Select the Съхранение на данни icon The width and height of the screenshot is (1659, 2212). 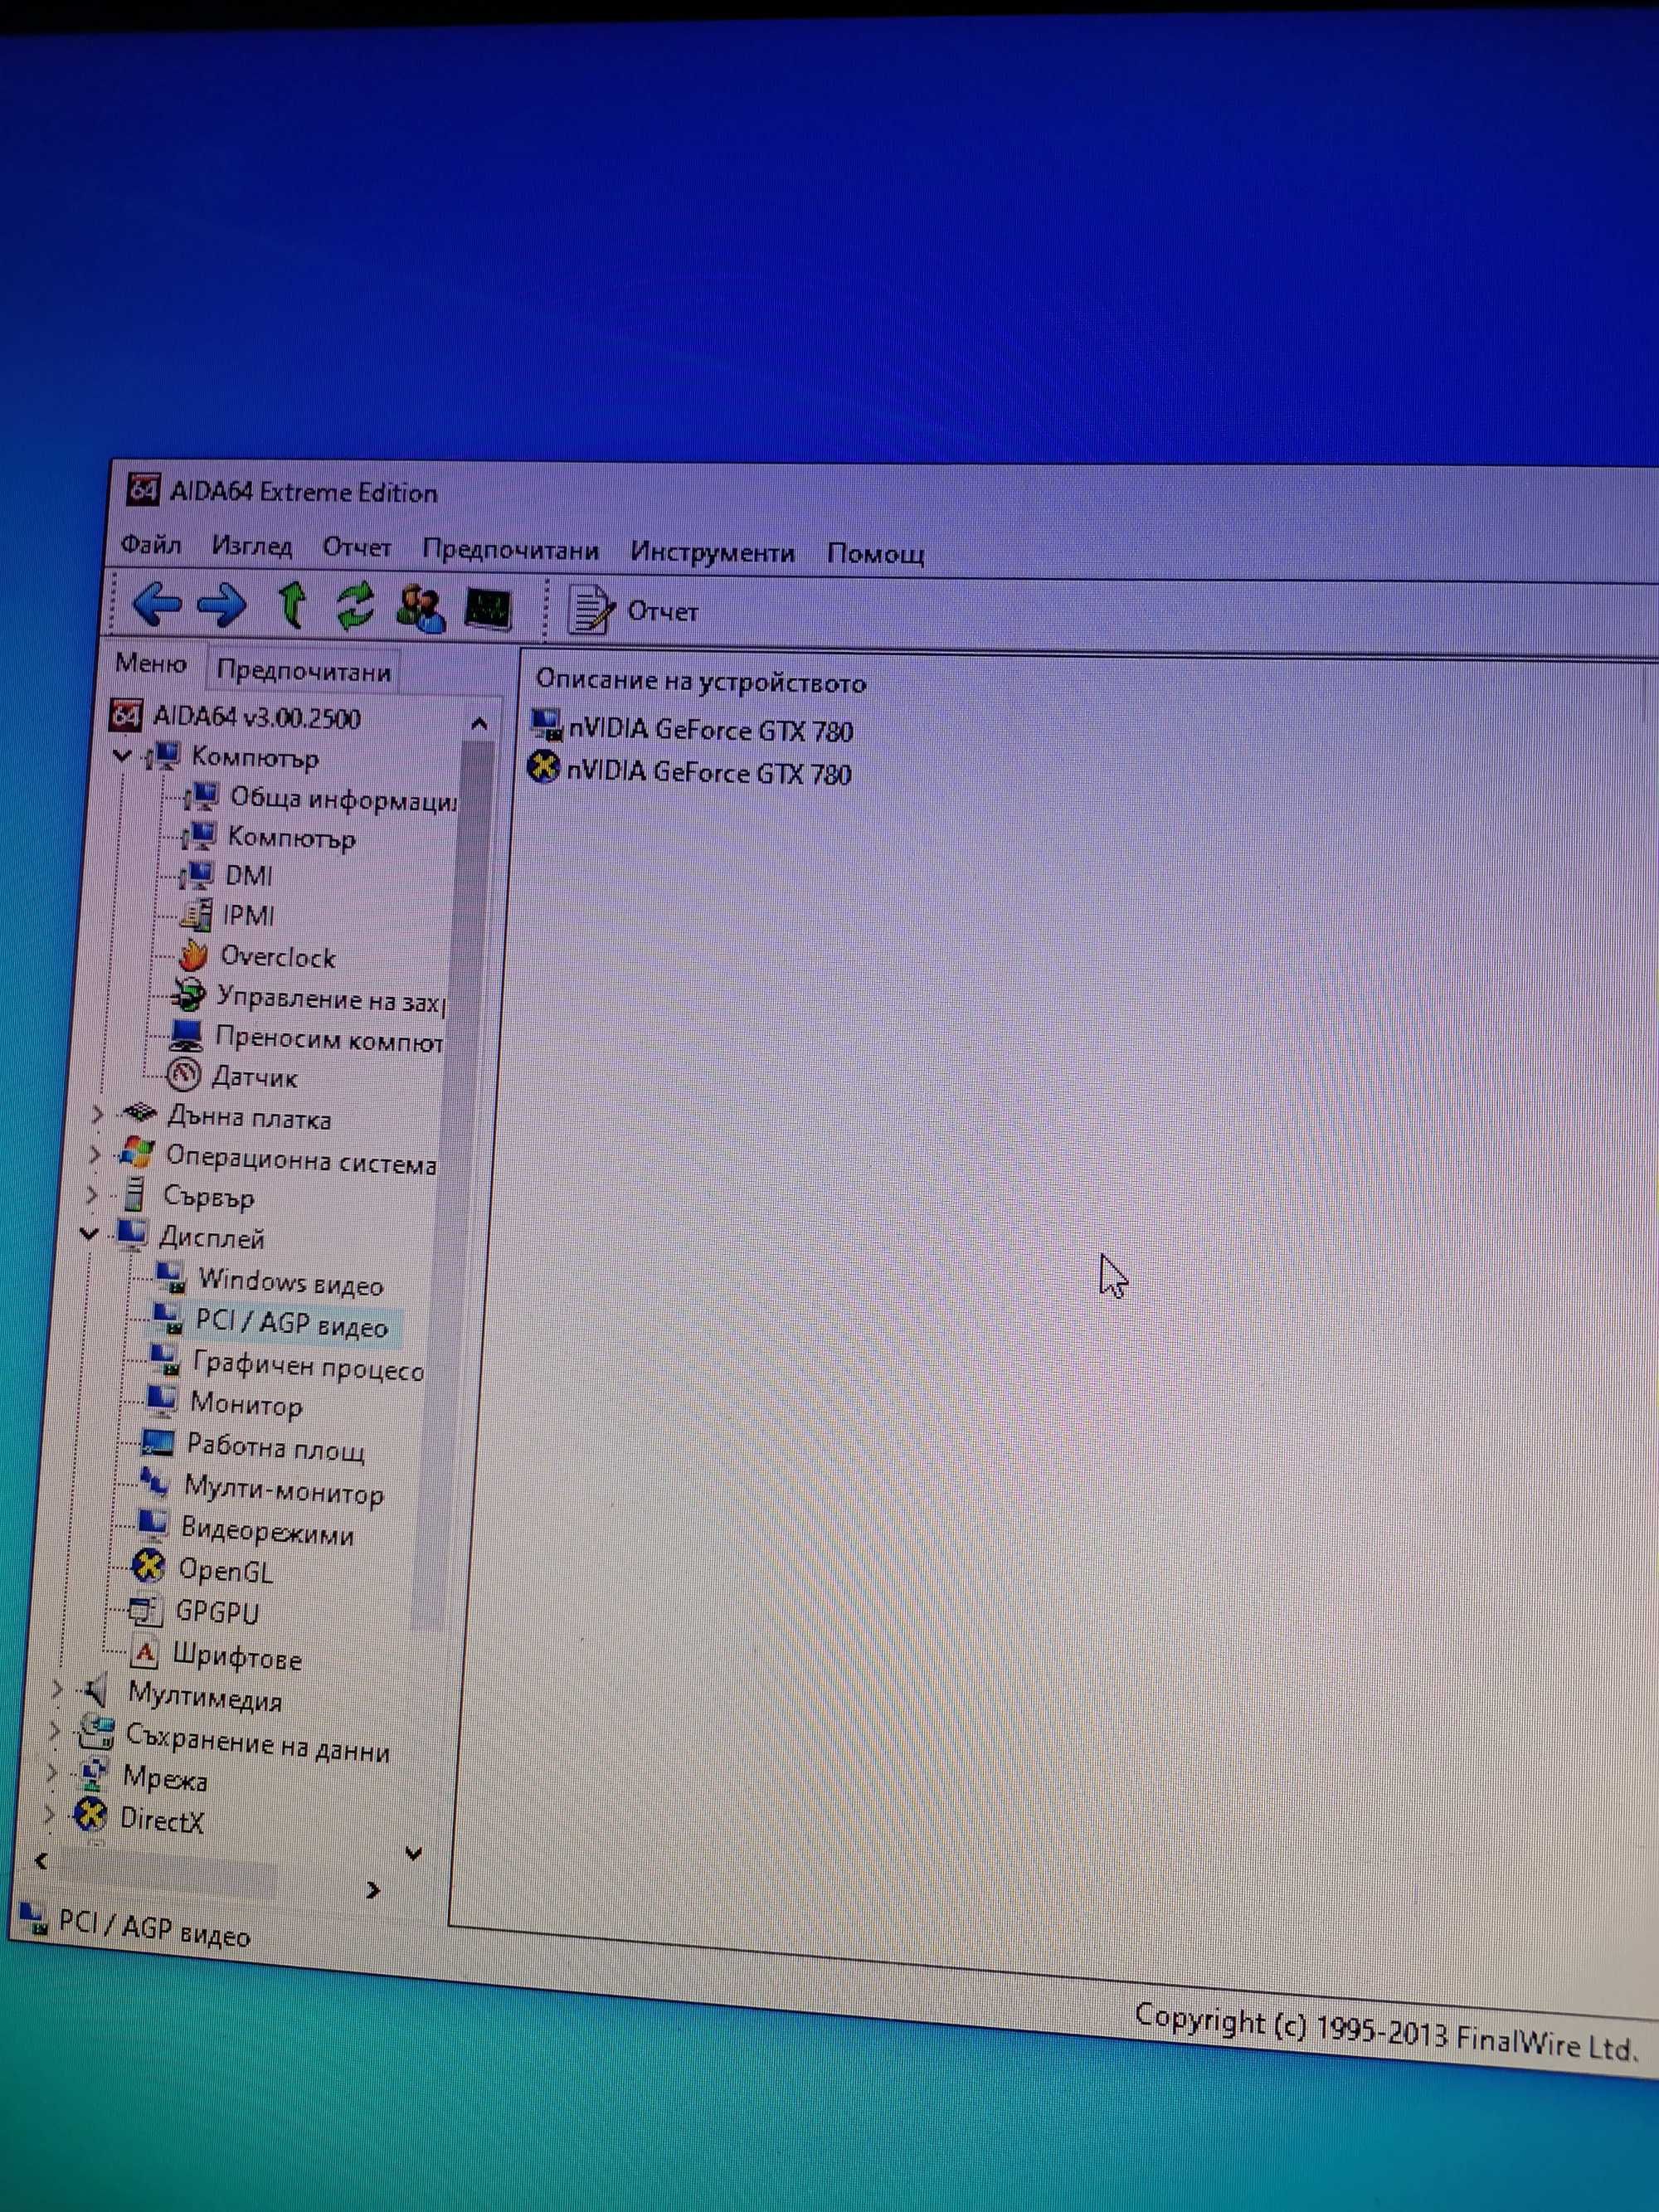96,1732
